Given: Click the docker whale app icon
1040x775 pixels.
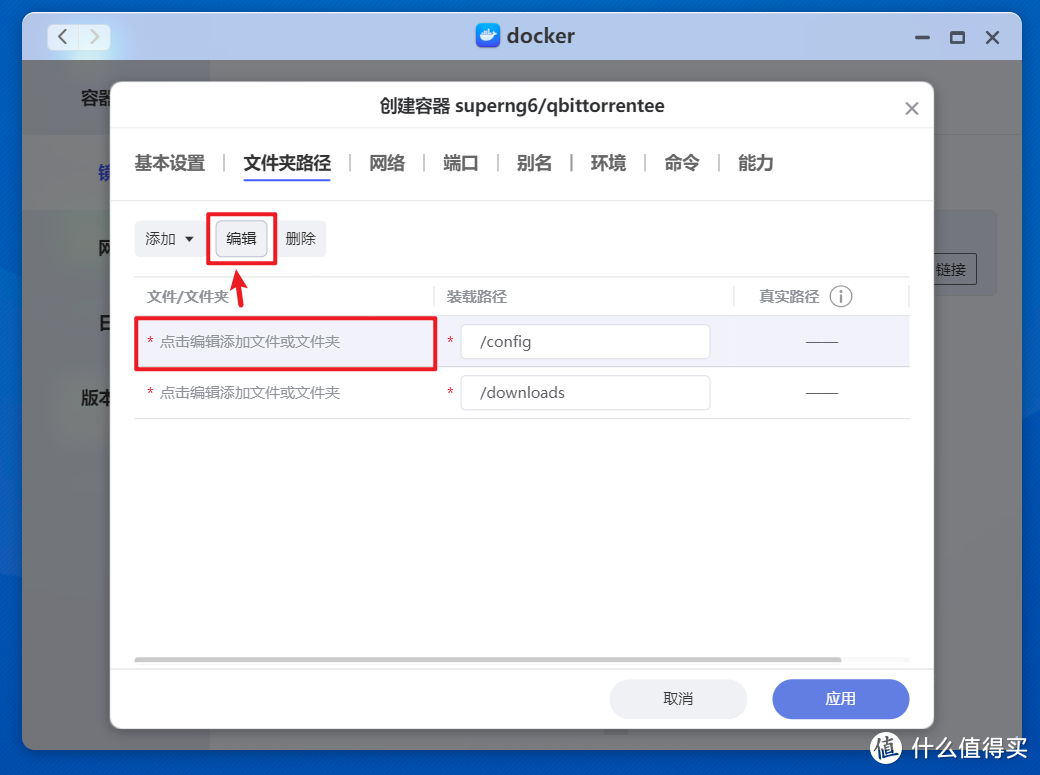Looking at the screenshot, I should tap(488, 36).
